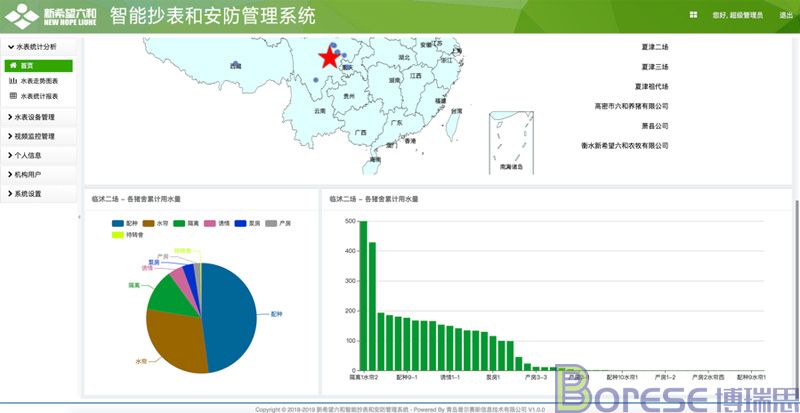
Task: Click the home icon beside 首页
Action: coord(13,66)
